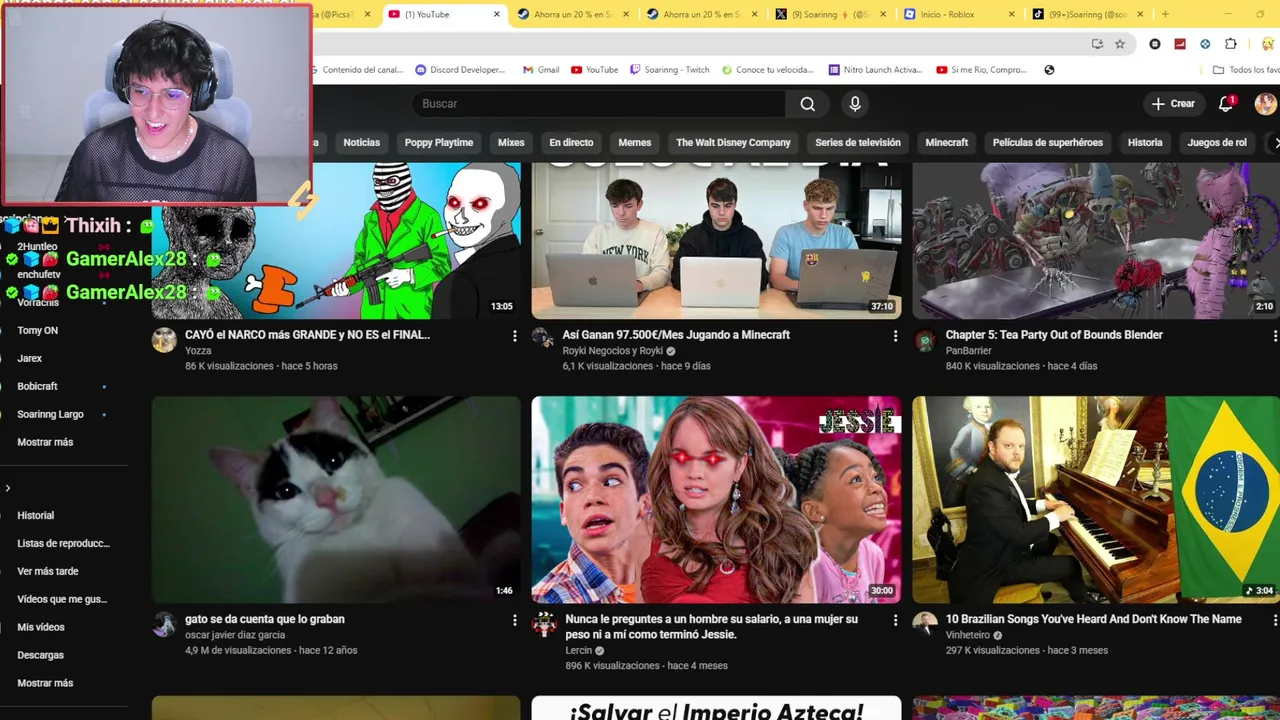
Task: Expand the sidebar section chevron above Historial
Action: click(8, 488)
